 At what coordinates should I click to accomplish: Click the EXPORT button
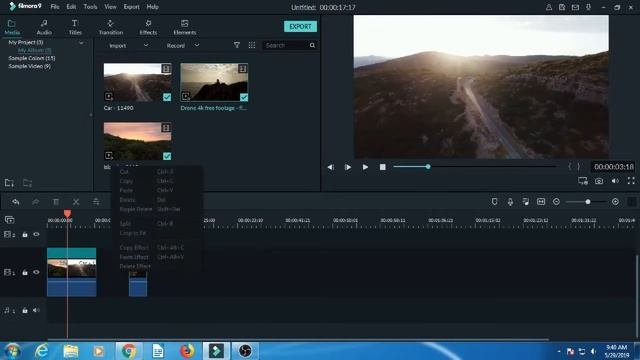click(300, 27)
